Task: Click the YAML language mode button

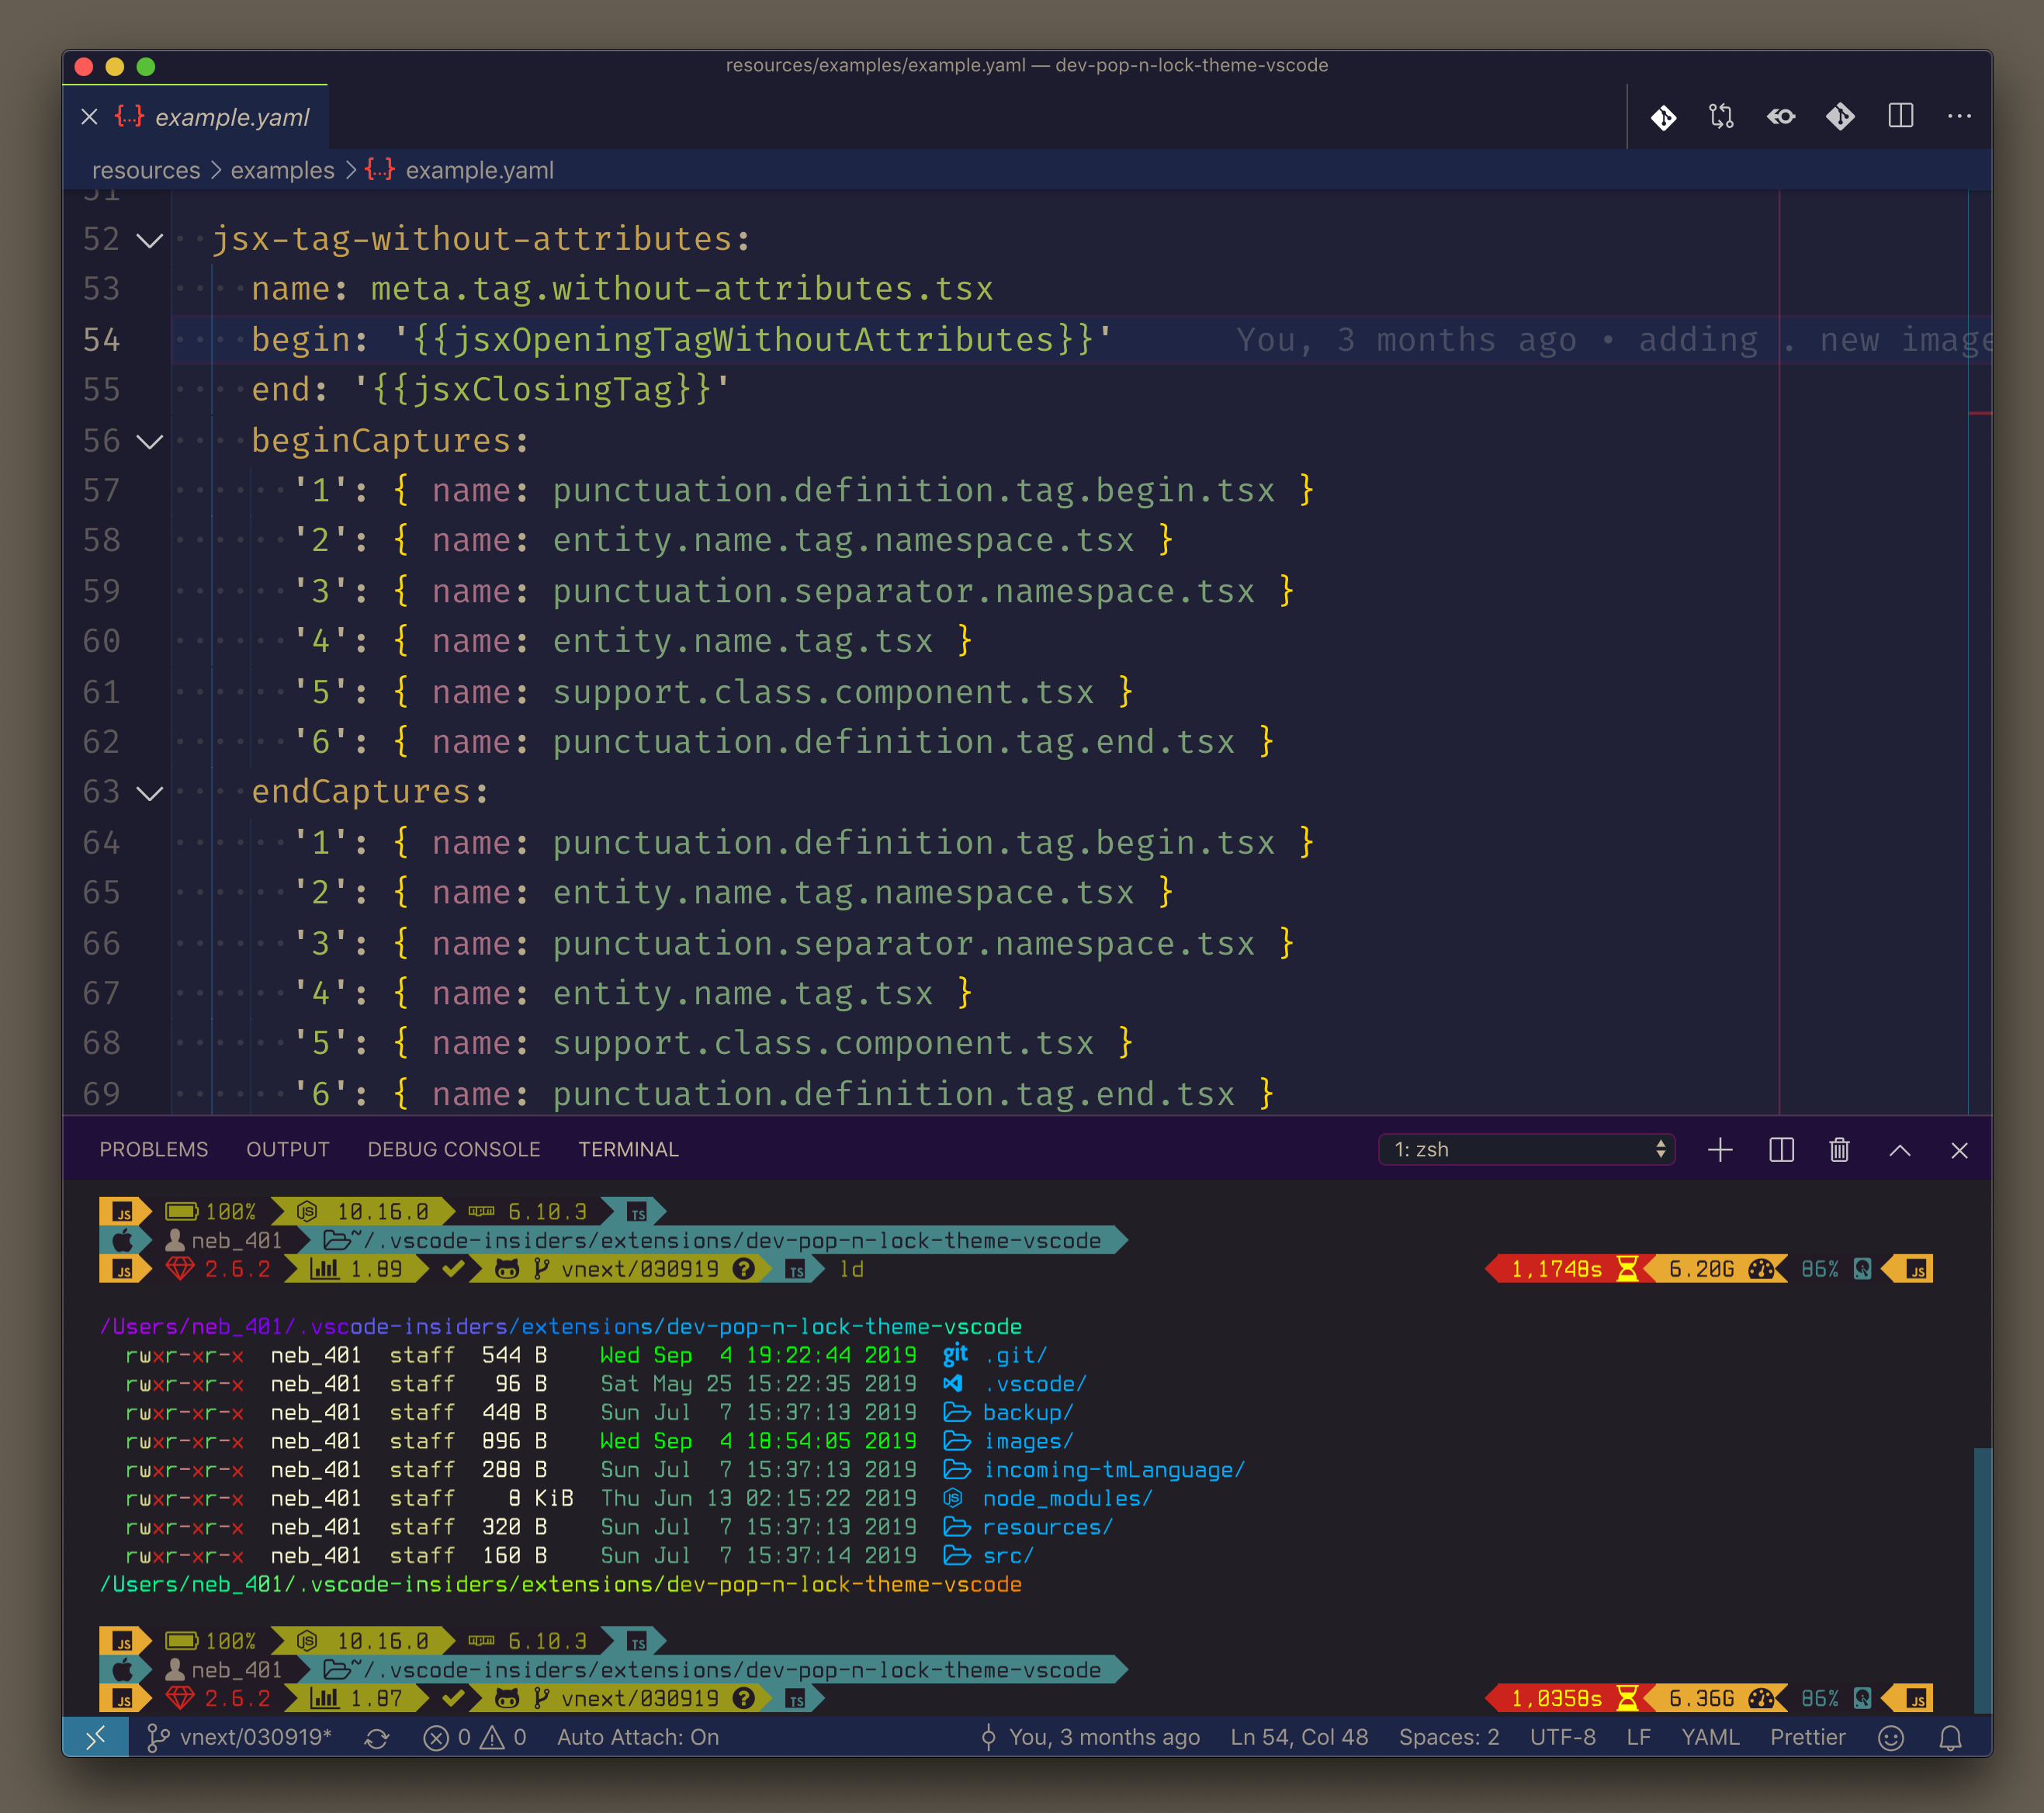Action: [x=1709, y=1738]
